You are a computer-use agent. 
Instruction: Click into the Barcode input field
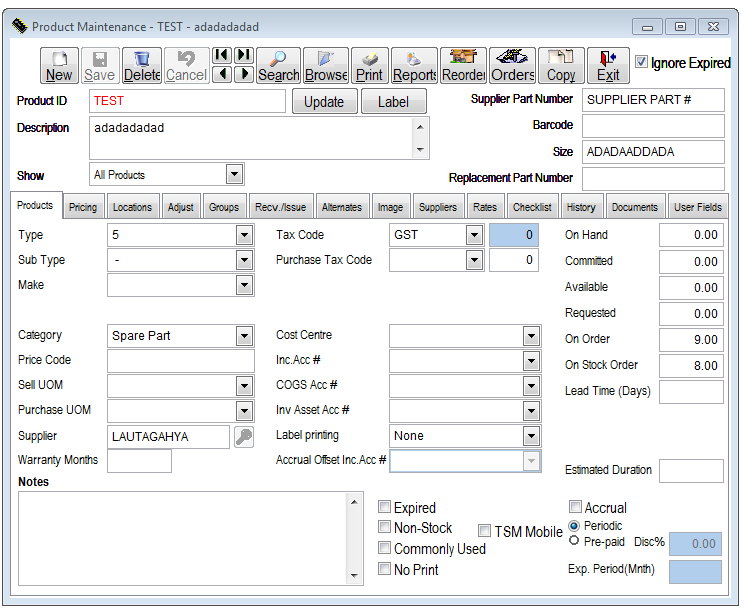pyautogui.click(x=652, y=126)
